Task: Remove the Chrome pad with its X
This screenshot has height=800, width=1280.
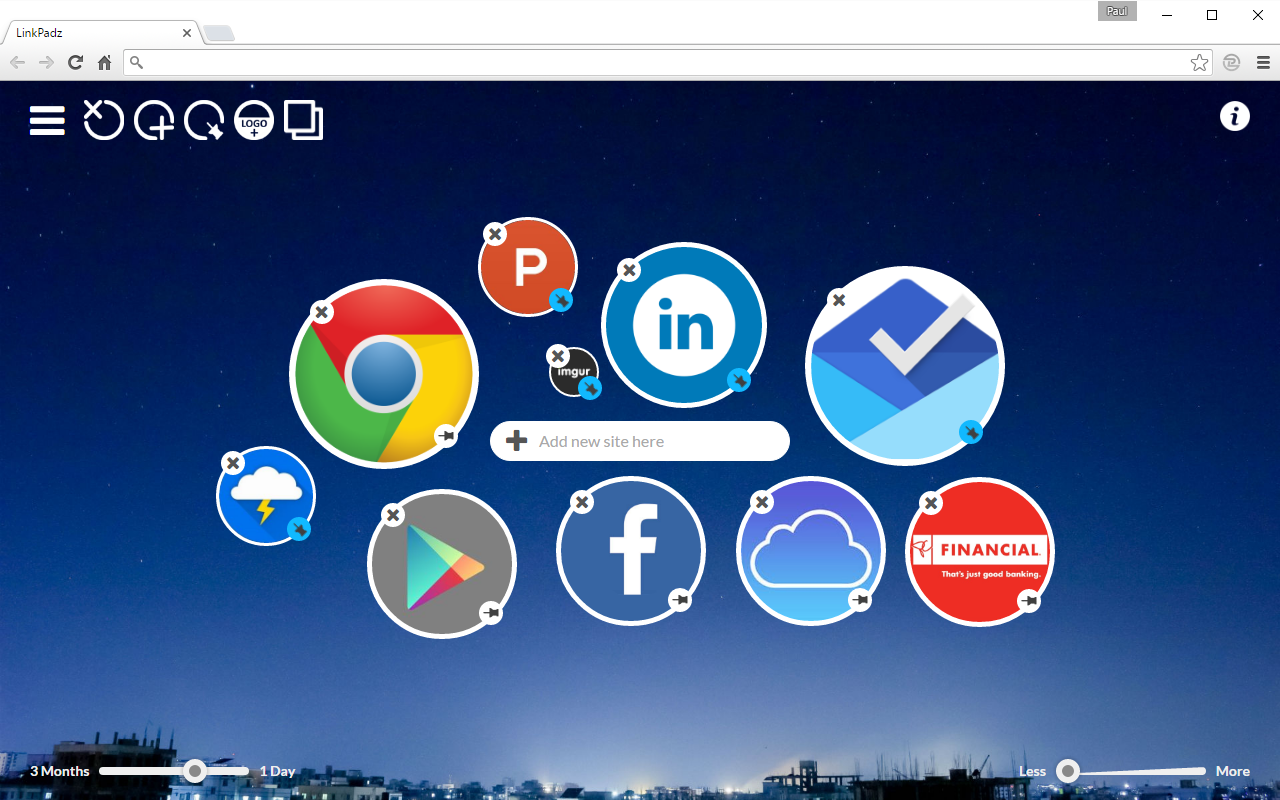Action: 321,312
